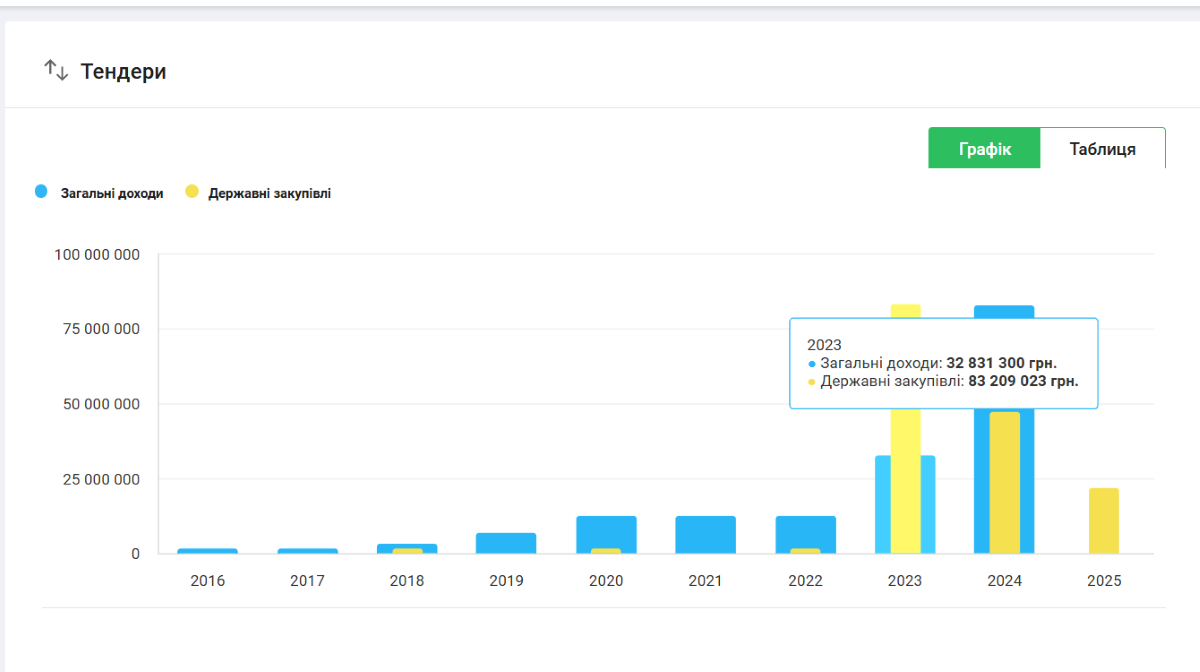Click the 2020 x-axis year label
This screenshot has width=1200, height=672.
coord(606,581)
